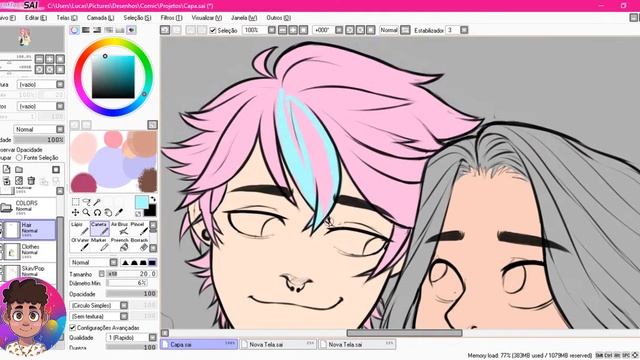Show the swatches panel icon
This screenshot has height=360, width=640.
(120, 30)
